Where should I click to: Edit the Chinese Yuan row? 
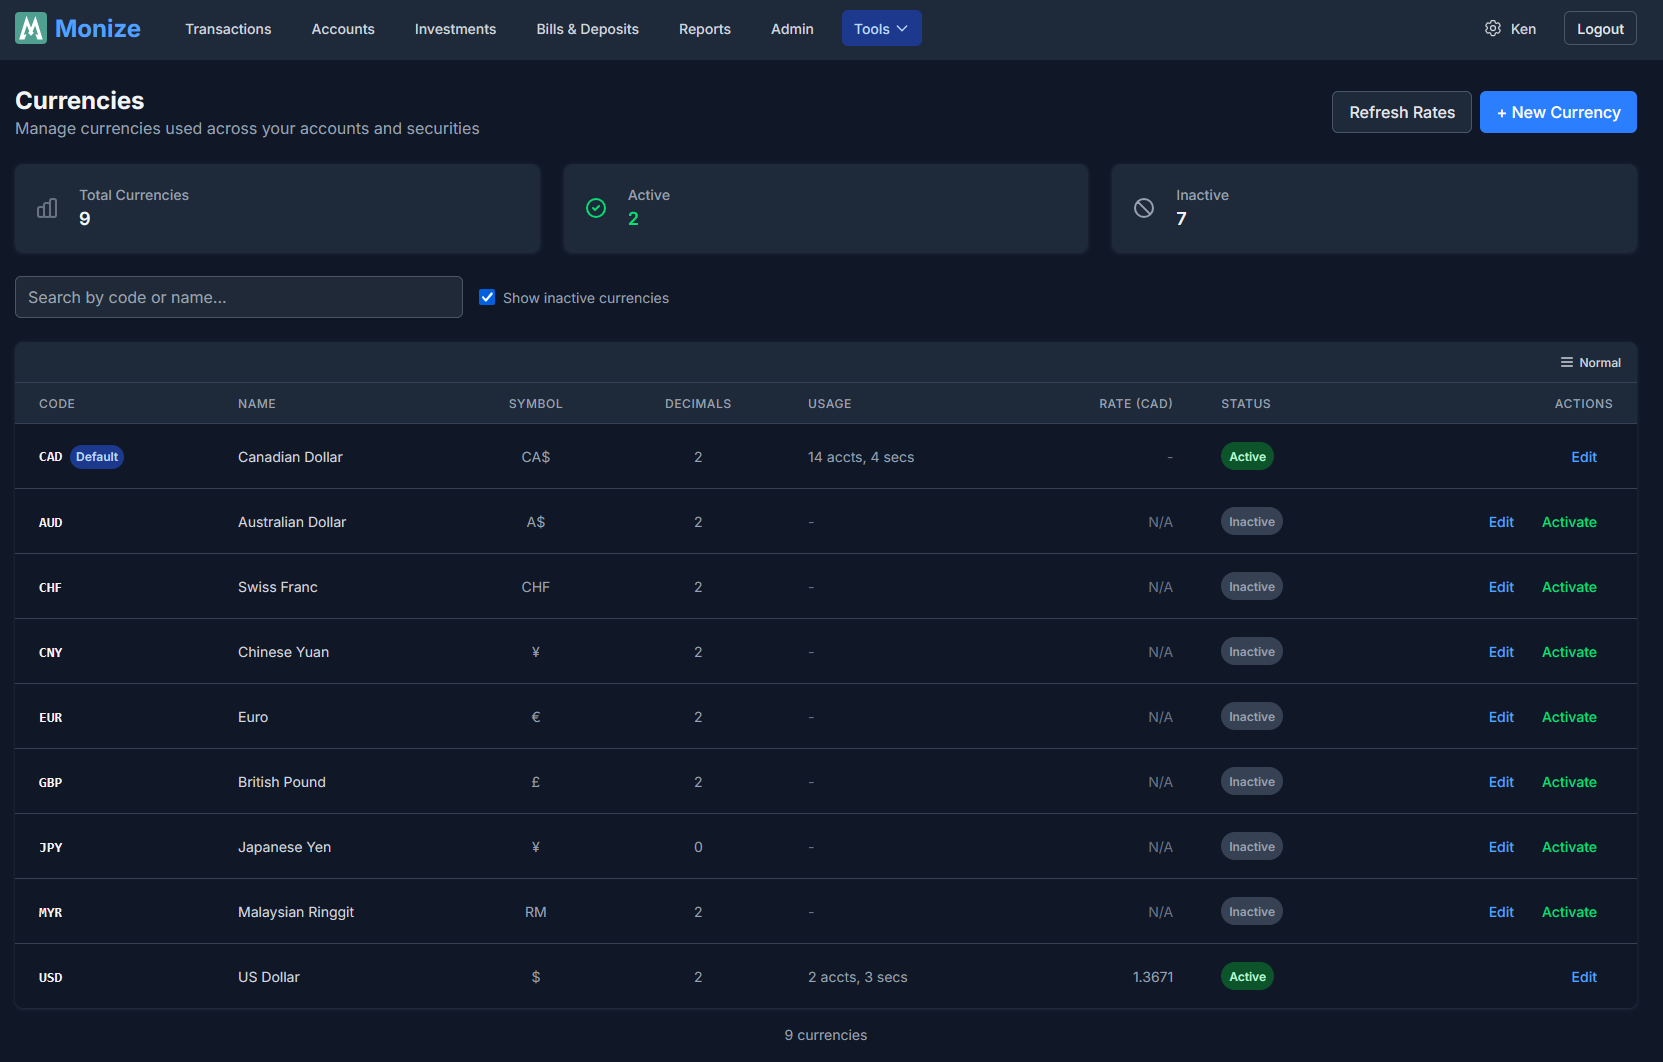(1501, 652)
